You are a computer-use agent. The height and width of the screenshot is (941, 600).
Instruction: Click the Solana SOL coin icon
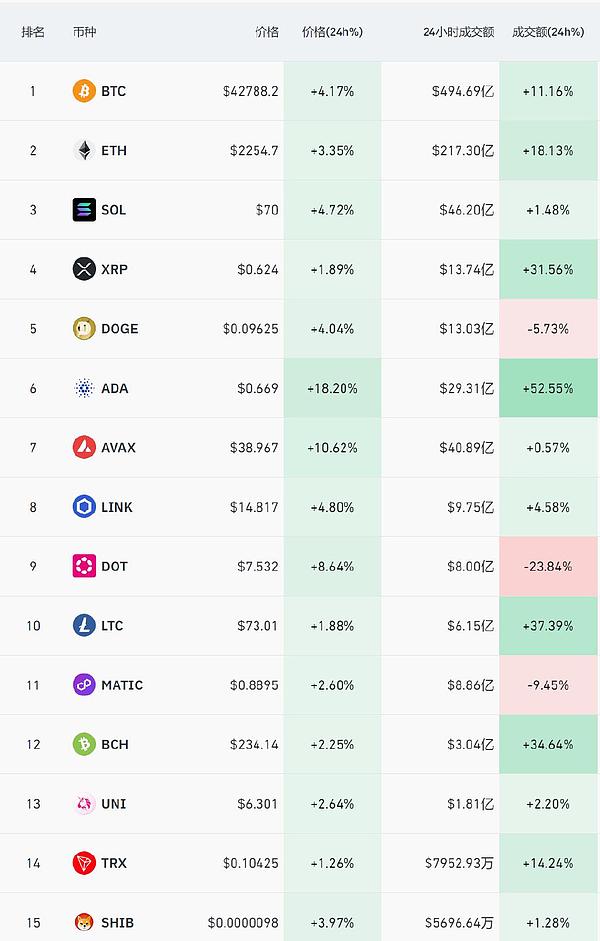click(x=84, y=210)
